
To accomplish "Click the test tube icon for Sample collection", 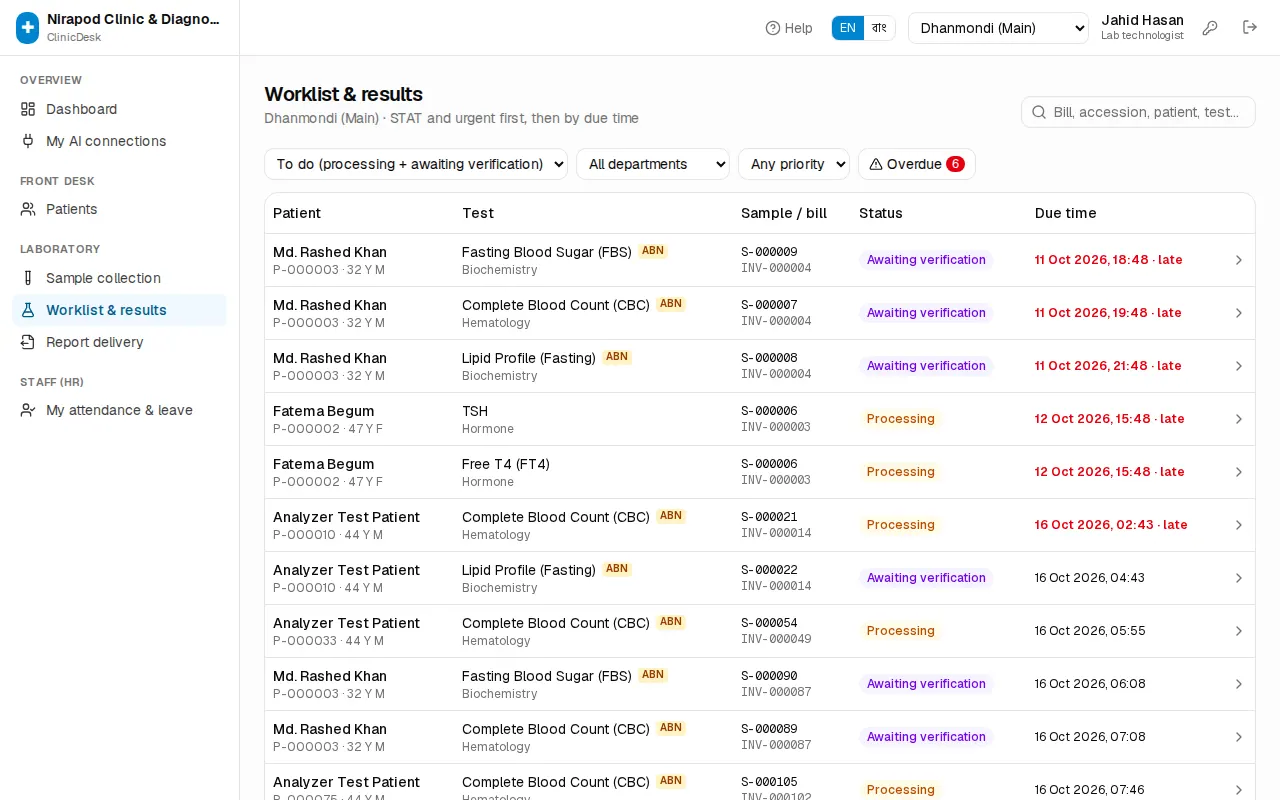I will click(28, 278).
